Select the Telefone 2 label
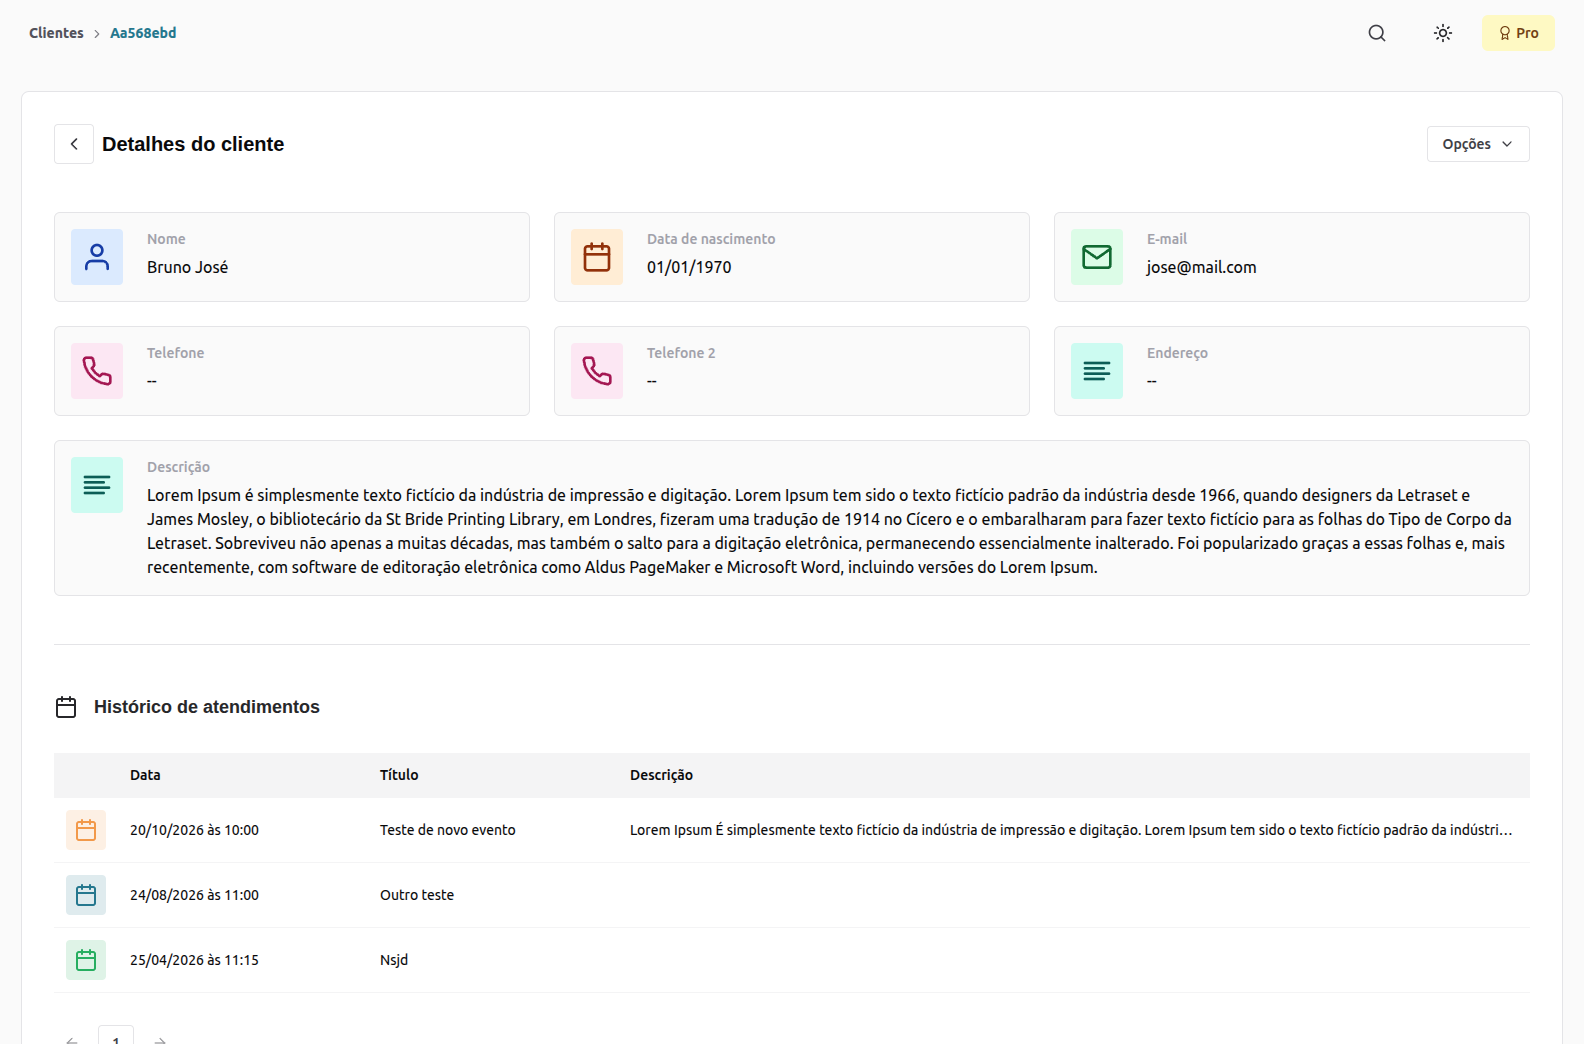Image resolution: width=1584 pixels, height=1044 pixels. tap(681, 353)
